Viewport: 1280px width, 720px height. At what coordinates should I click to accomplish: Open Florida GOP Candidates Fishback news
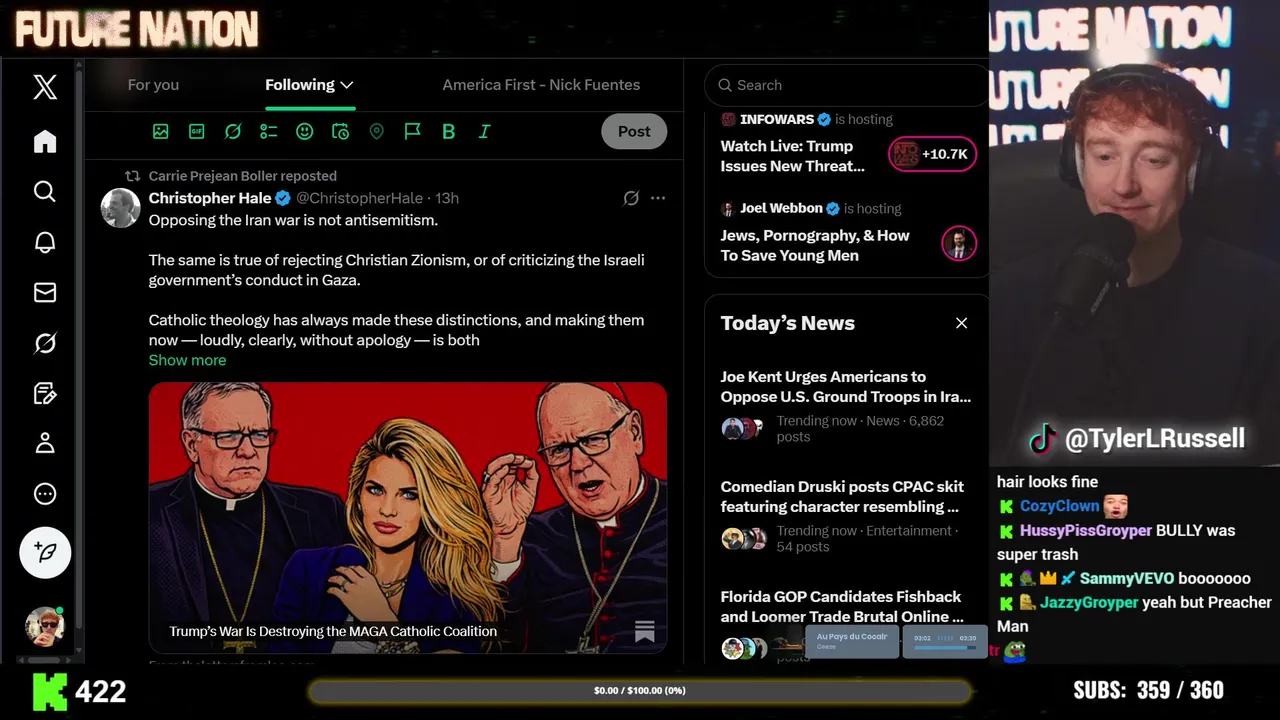coord(843,606)
